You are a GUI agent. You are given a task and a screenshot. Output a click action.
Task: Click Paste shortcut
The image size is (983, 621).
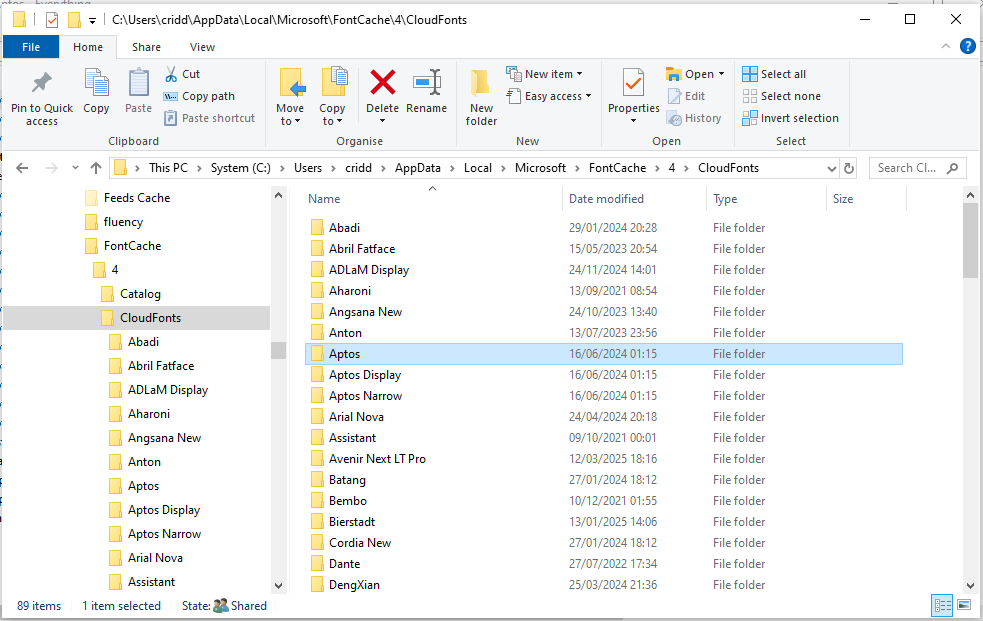209,118
